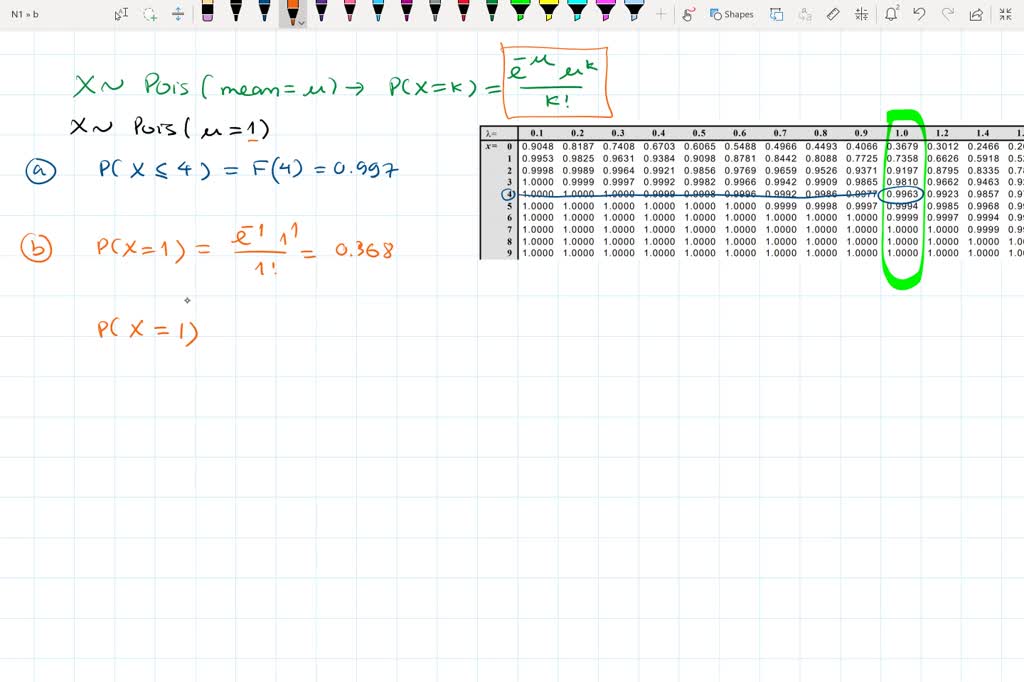Open the screen clipping tool
The height and width of the screenshot is (682, 1024).
[776, 14]
